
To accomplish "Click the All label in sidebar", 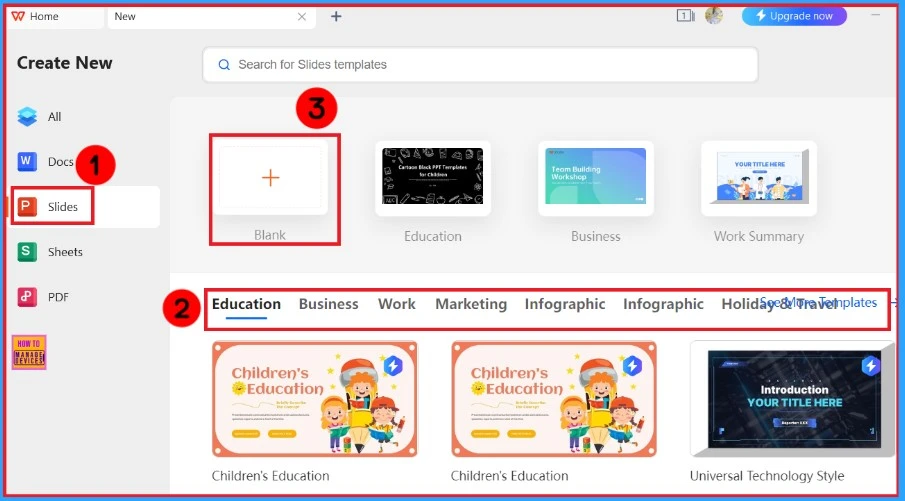I will click(54, 117).
